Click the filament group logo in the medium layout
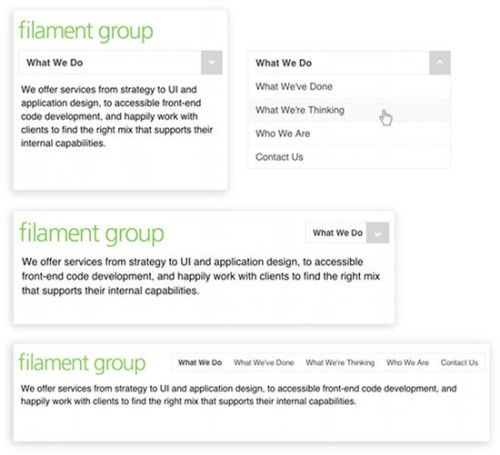Viewport: 500px width, 455px height. point(92,234)
